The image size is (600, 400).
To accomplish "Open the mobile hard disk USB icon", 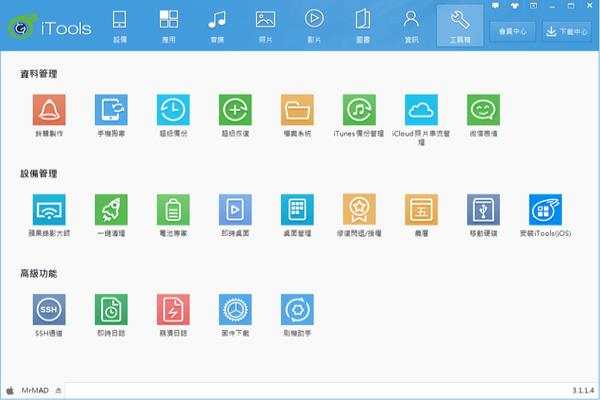I will (483, 210).
